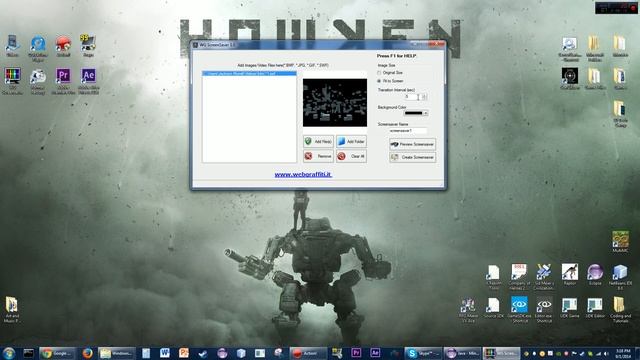Image resolution: width=640 pixels, height=360 pixels.
Task: Switch to the Action! taskbar item
Action: point(308,353)
